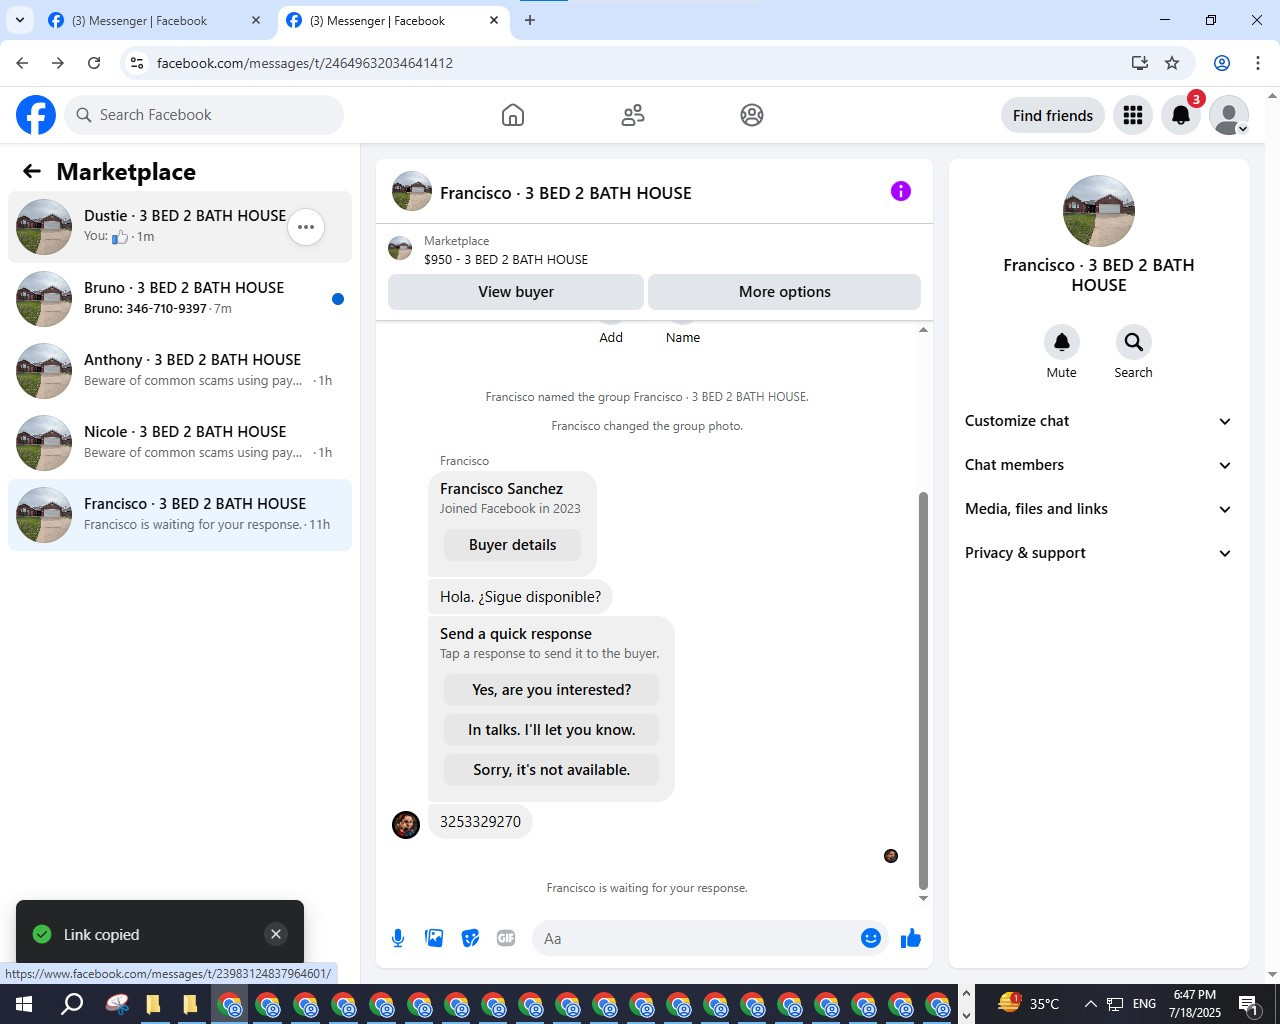1280x1024 pixels.
Task: Click Francisco's sender avatar beside phone number
Action: tap(406, 825)
